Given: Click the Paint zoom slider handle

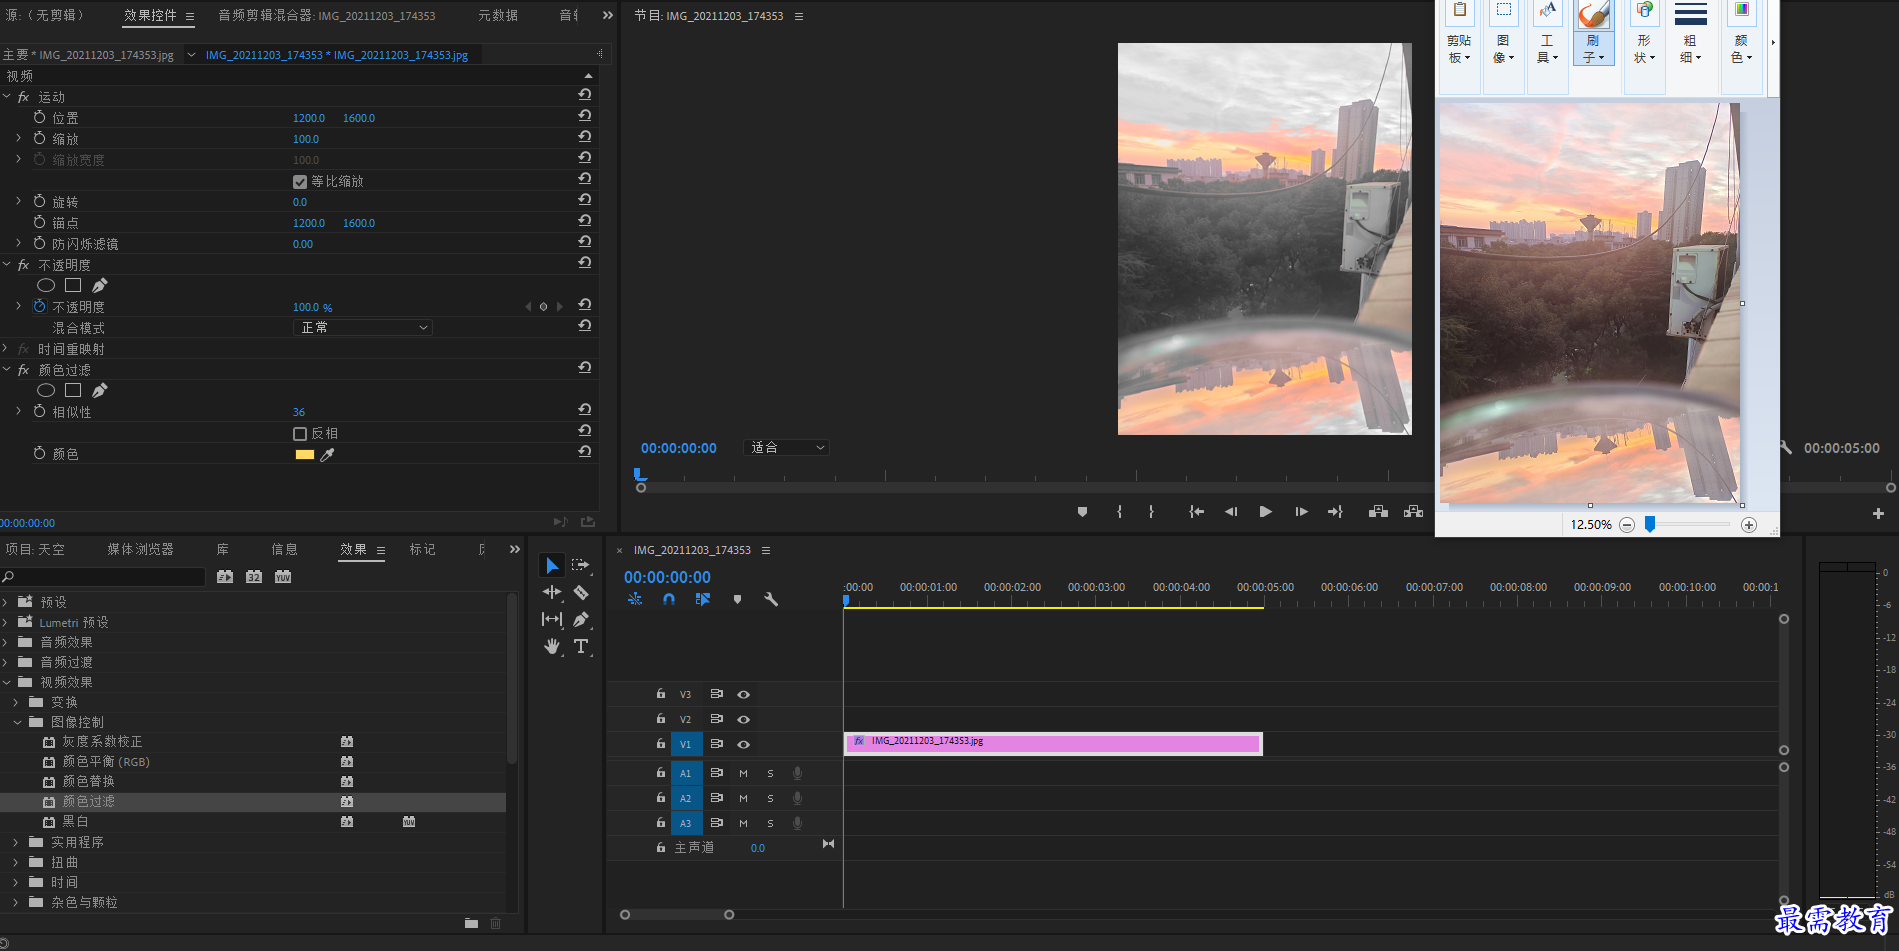Looking at the screenshot, I should point(1650,524).
